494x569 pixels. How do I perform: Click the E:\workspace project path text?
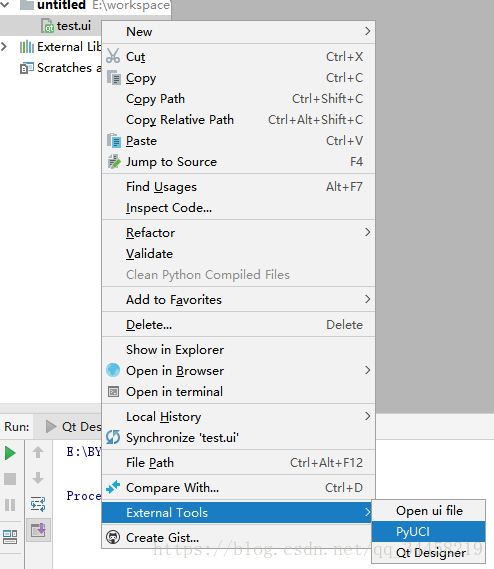131,5
